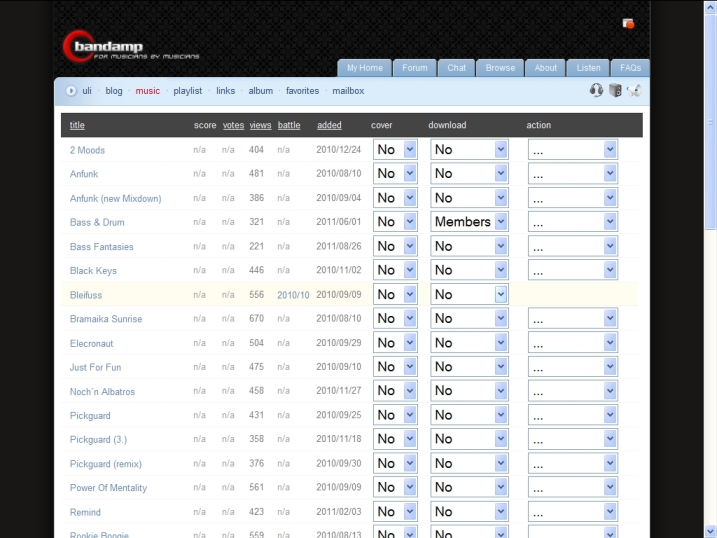
Task: Go to the links section
Action: pyautogui.click(x=225, y=91)
